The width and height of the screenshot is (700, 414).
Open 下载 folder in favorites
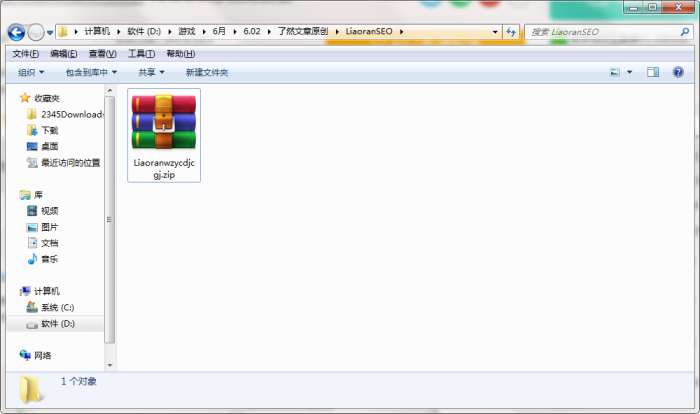tap(50, 130)
